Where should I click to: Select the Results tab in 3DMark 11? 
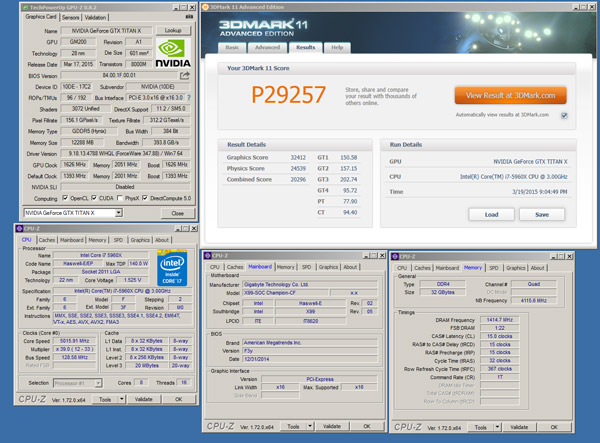pyautogui.click(x=305, y=47)
